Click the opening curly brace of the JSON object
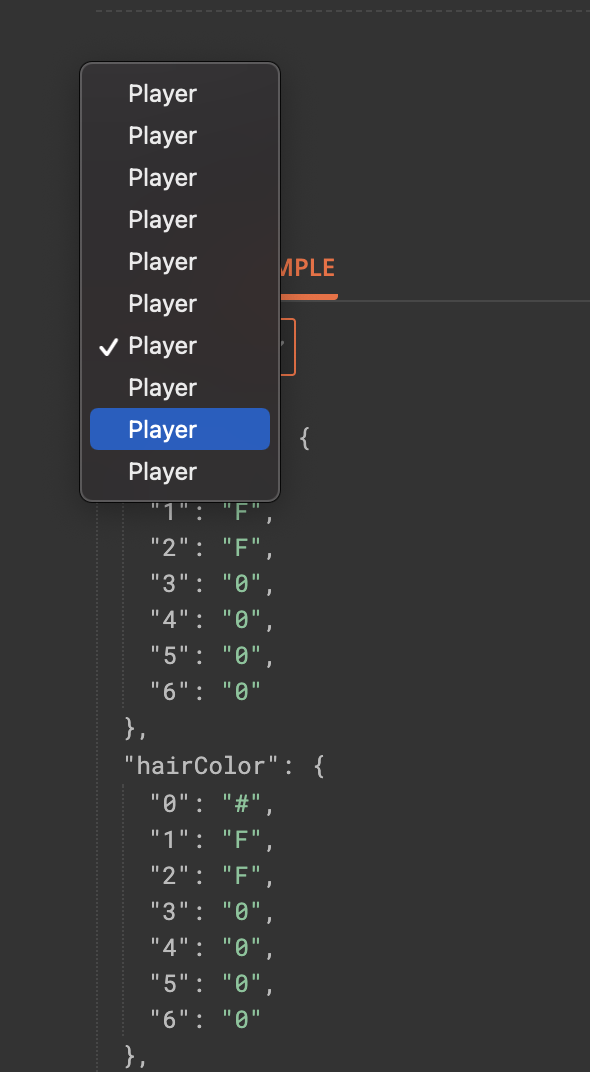590x1072 pixels. [305, 438]
